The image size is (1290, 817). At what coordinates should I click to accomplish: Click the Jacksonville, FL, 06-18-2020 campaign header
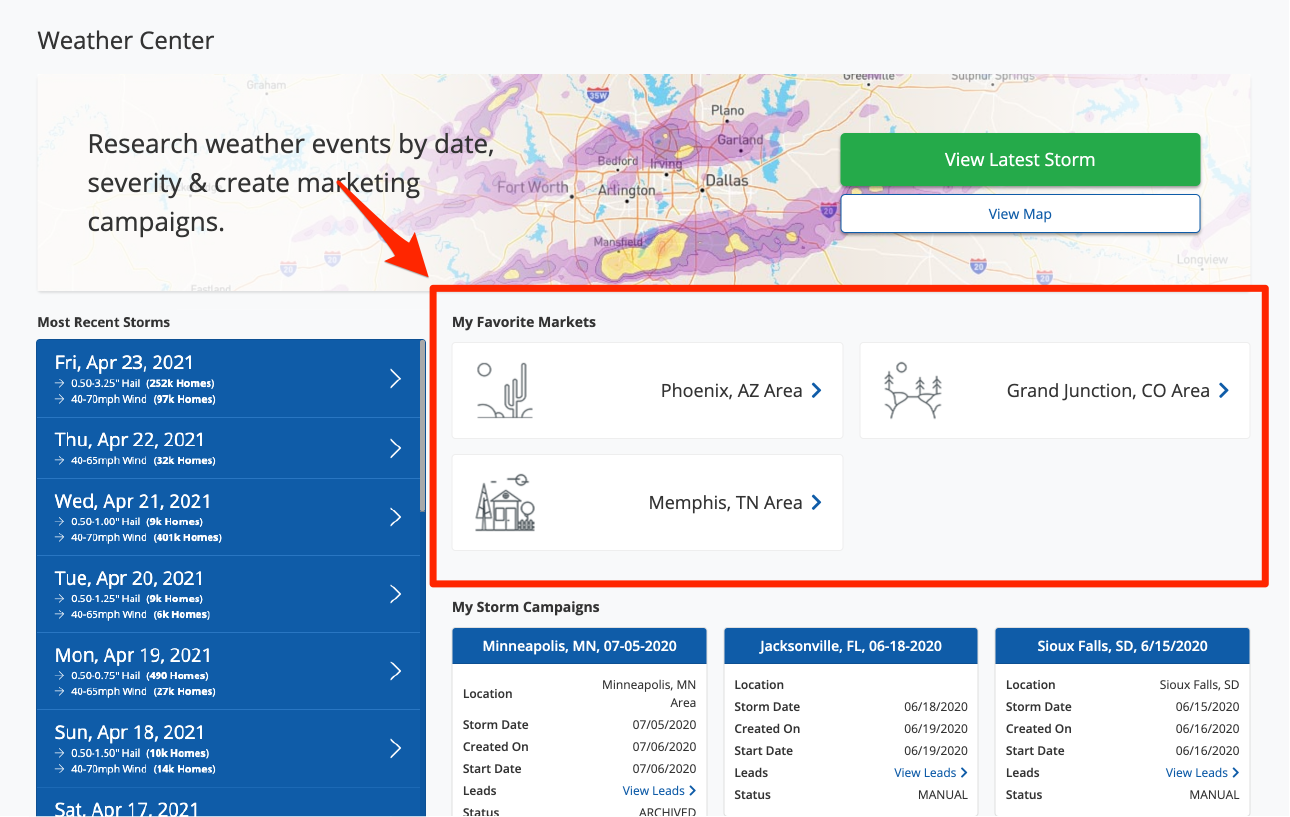pyautogui.click(x=851, y=646)
